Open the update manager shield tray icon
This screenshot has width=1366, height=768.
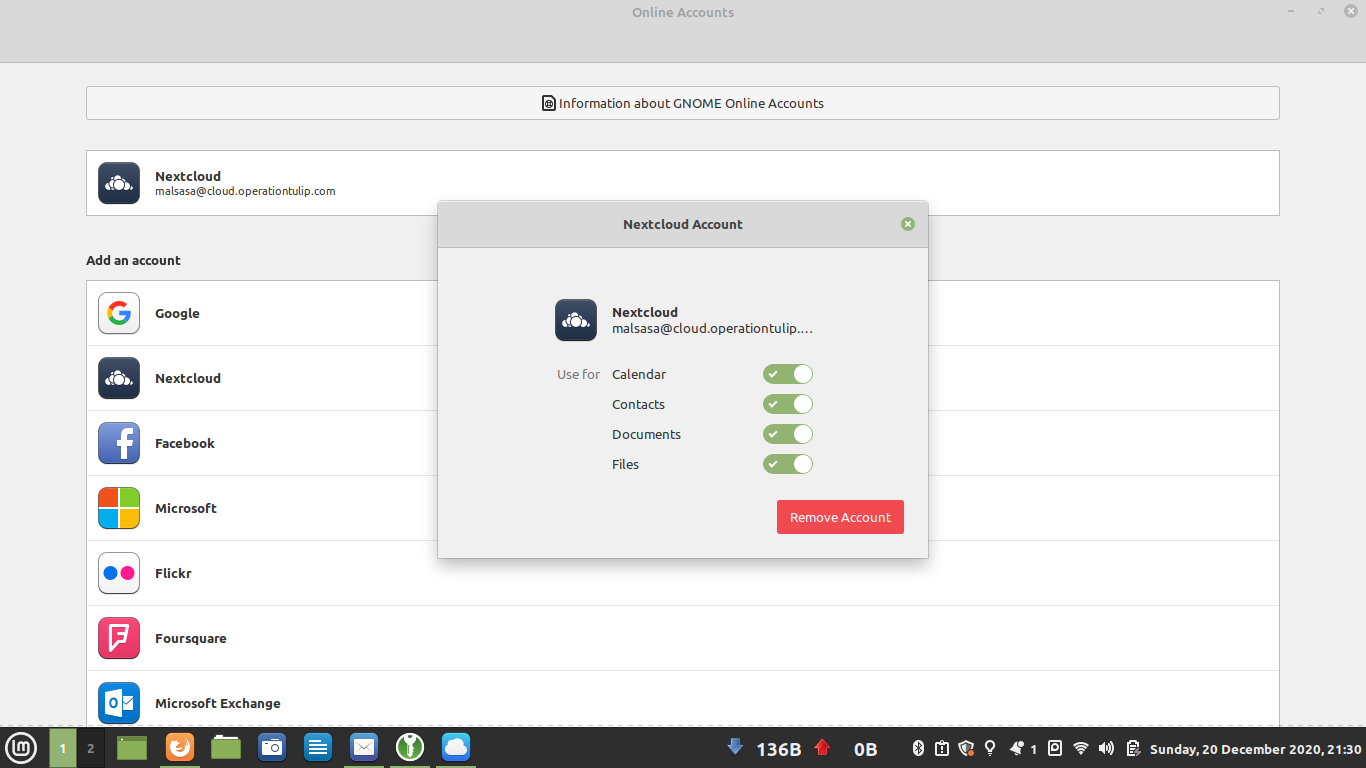point(966,748)
